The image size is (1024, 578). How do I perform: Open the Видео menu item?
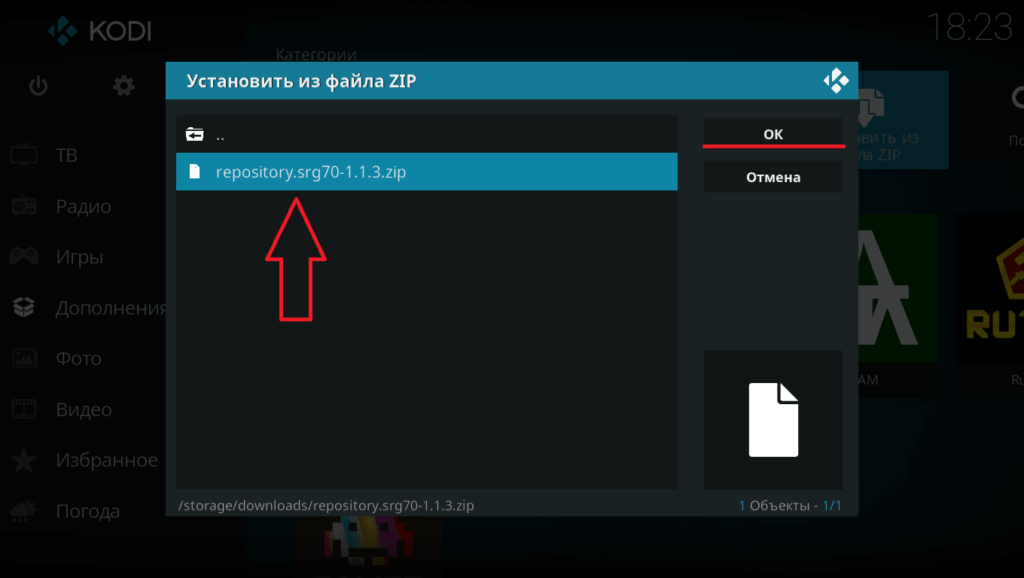(x=84, y=409)
